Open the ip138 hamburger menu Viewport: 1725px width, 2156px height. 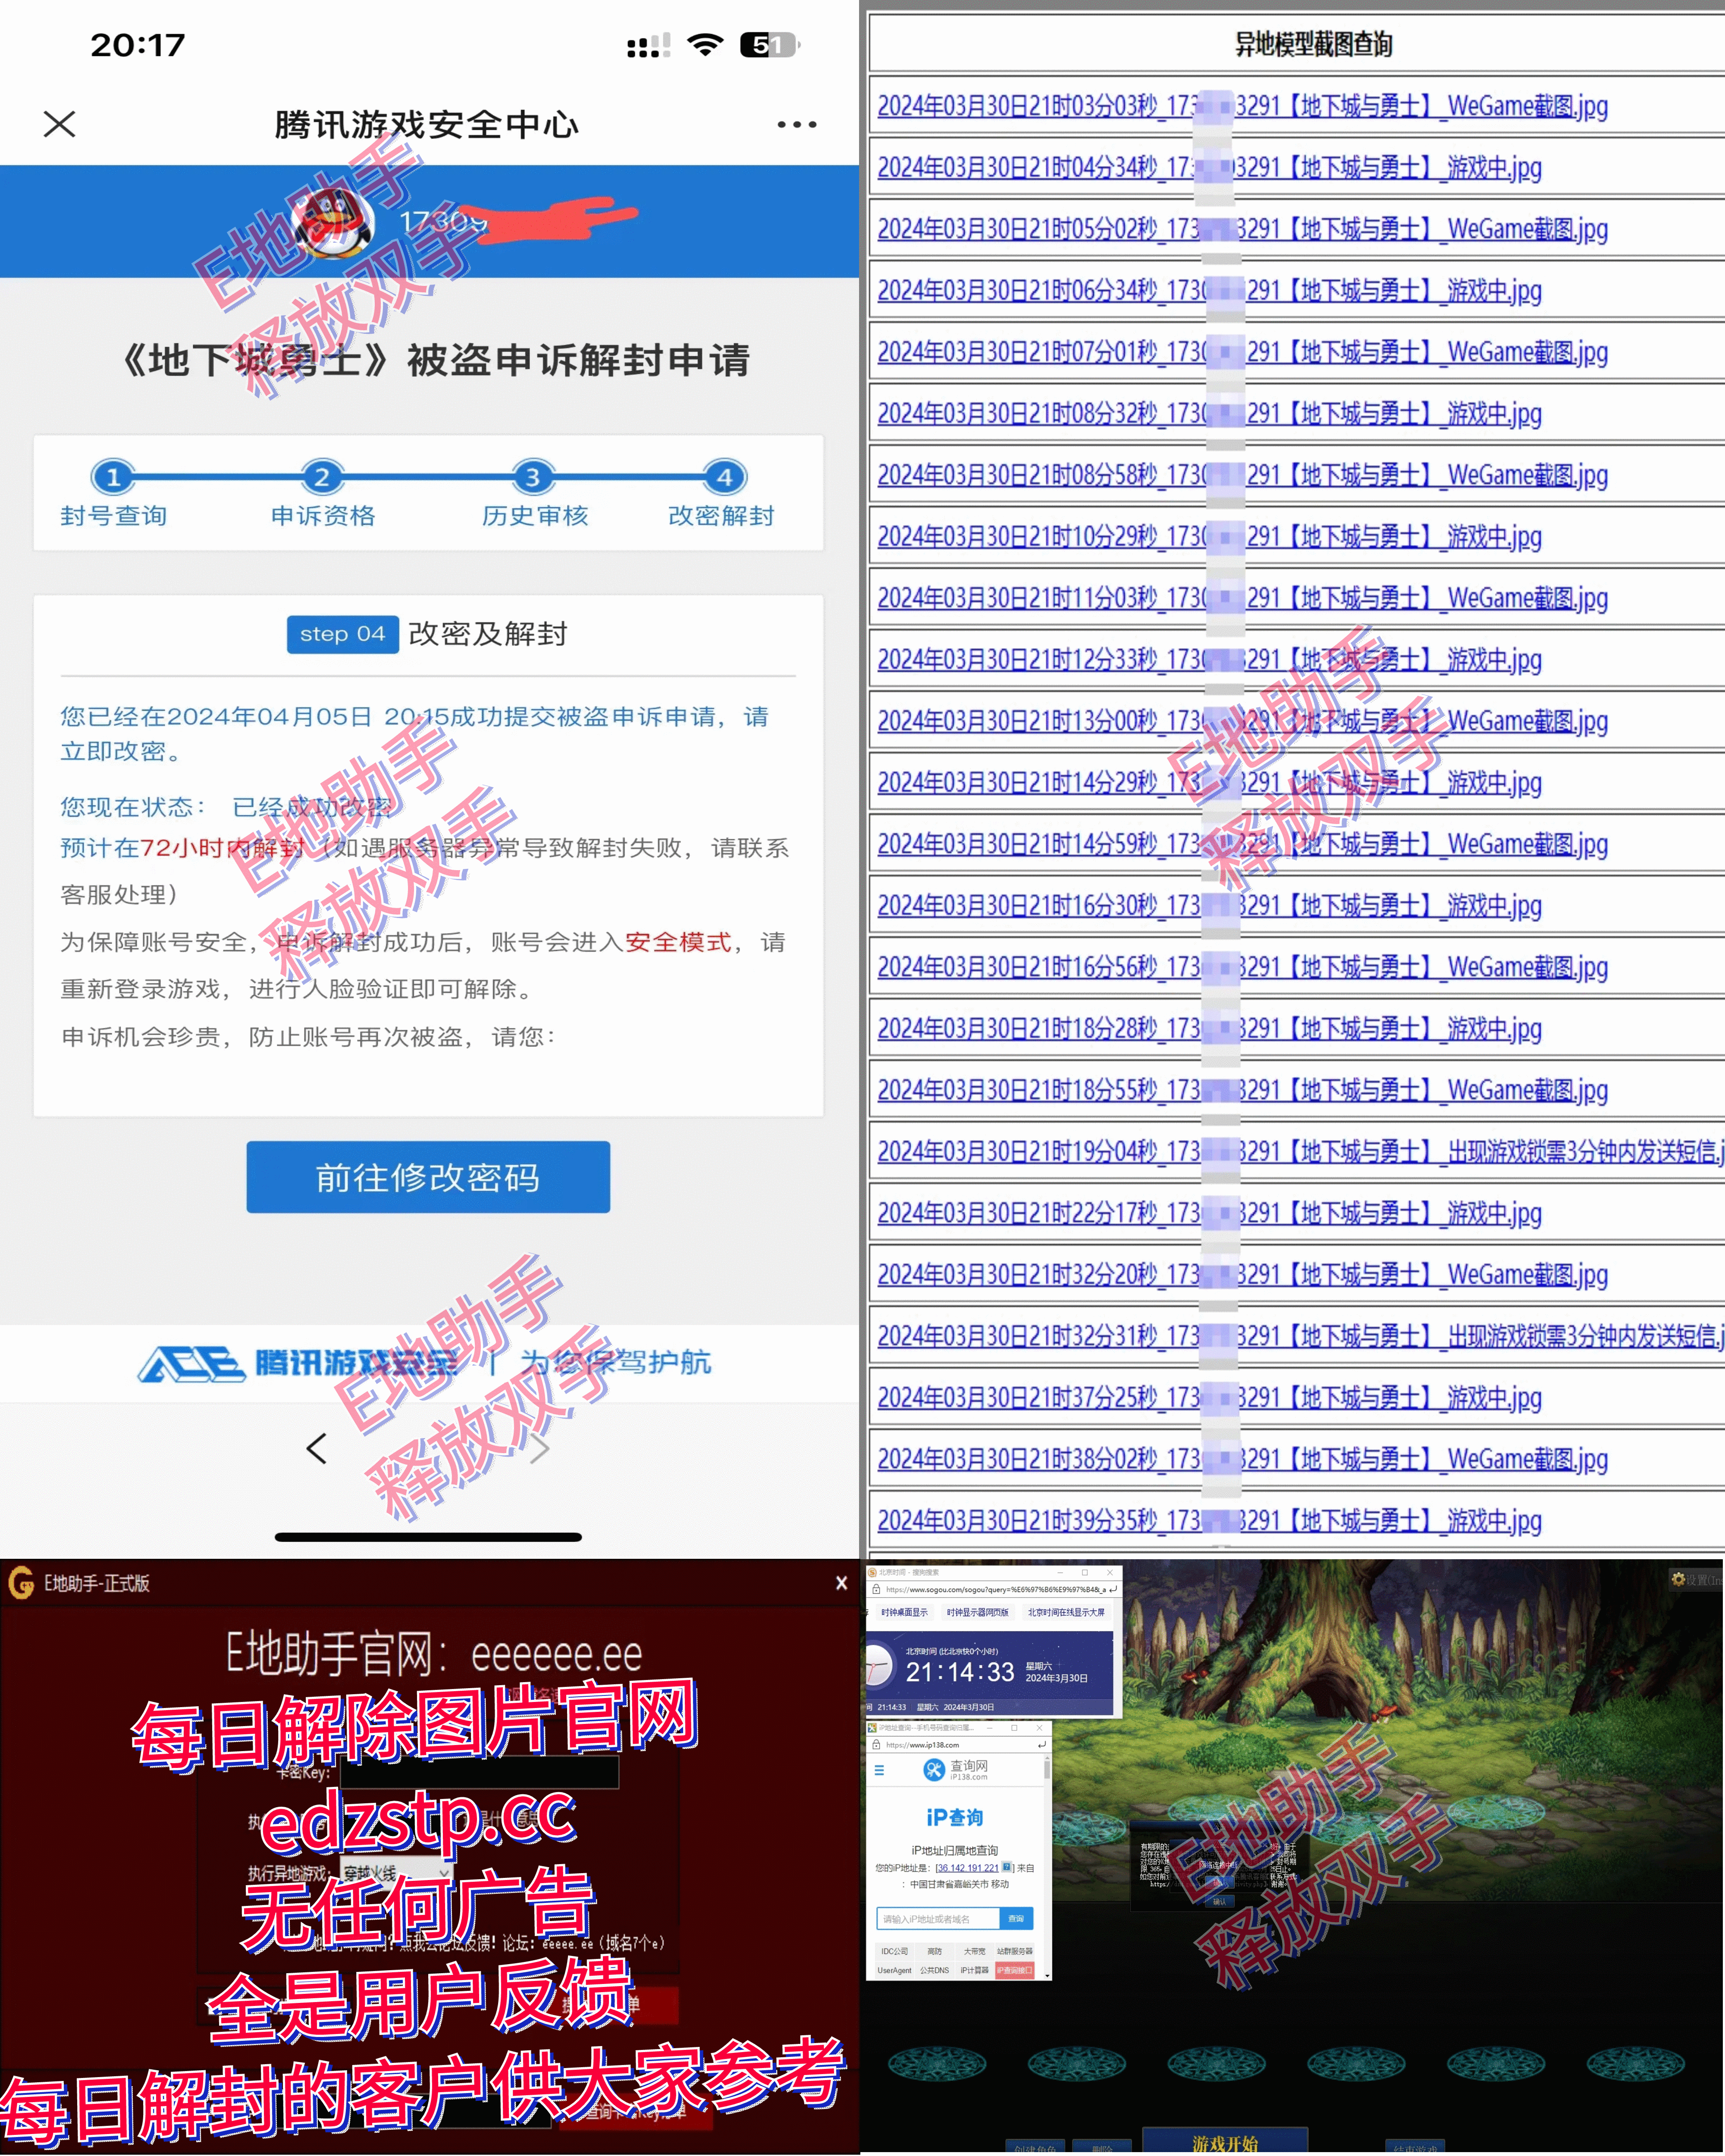point(879,1770)
